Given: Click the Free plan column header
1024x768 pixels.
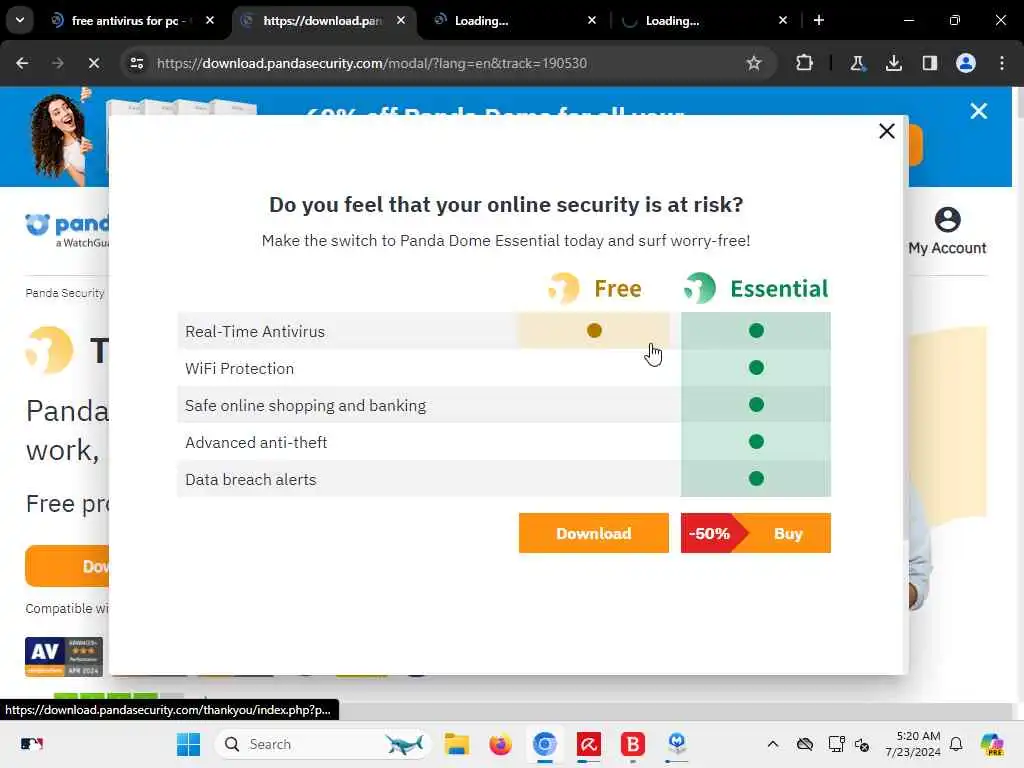Looking at the screenshot, I should 595,288.
